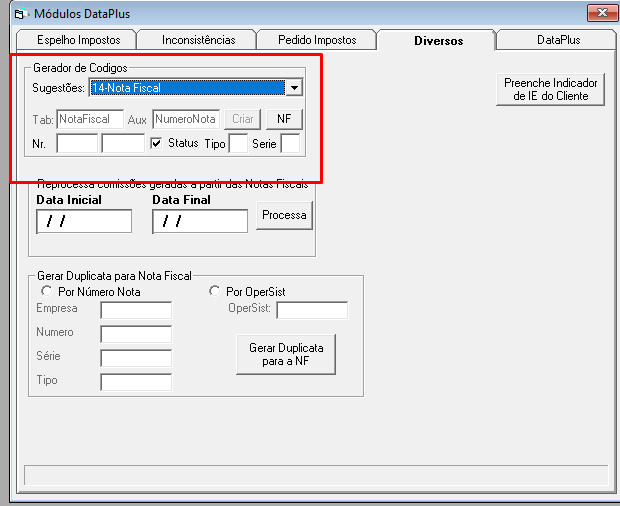Click the NF button

point(284,119)
